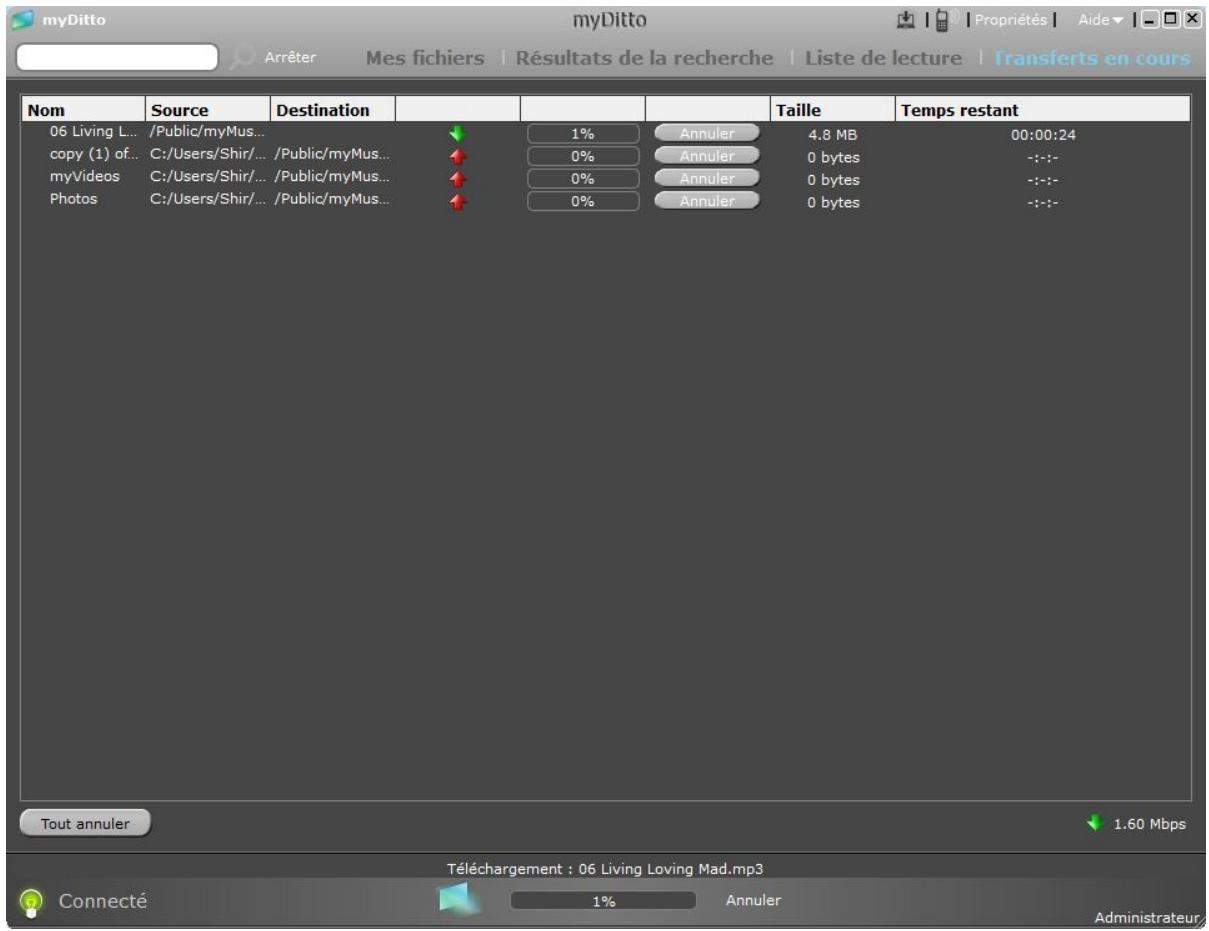Click the '1.60 Mbps' speed readout
This screenshot has width=1209, height=931.
[1150, 824]
